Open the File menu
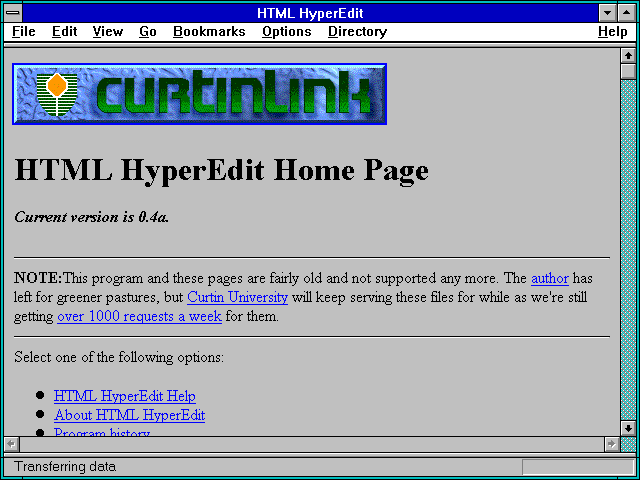 pos(24,32)
